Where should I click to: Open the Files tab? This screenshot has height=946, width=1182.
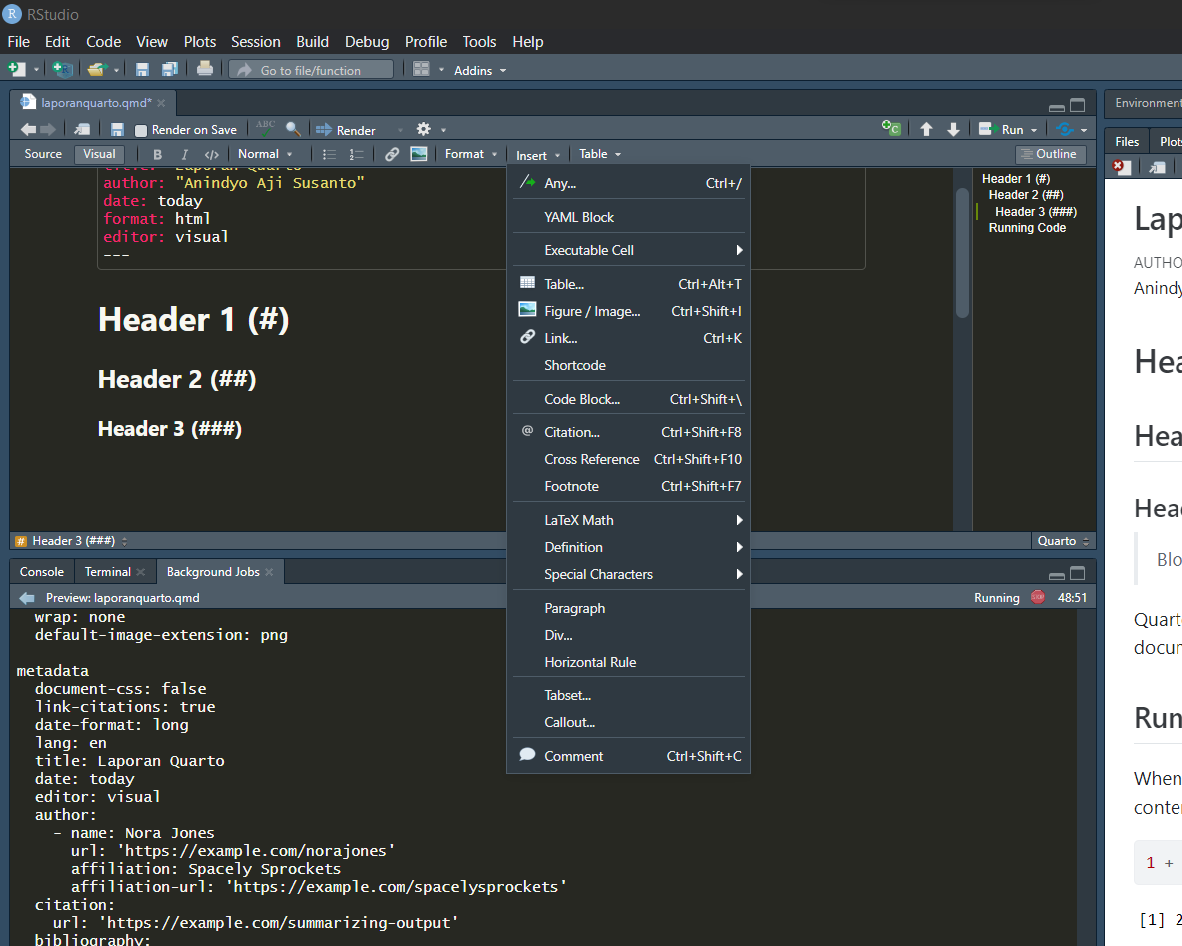click(1127, 141)
